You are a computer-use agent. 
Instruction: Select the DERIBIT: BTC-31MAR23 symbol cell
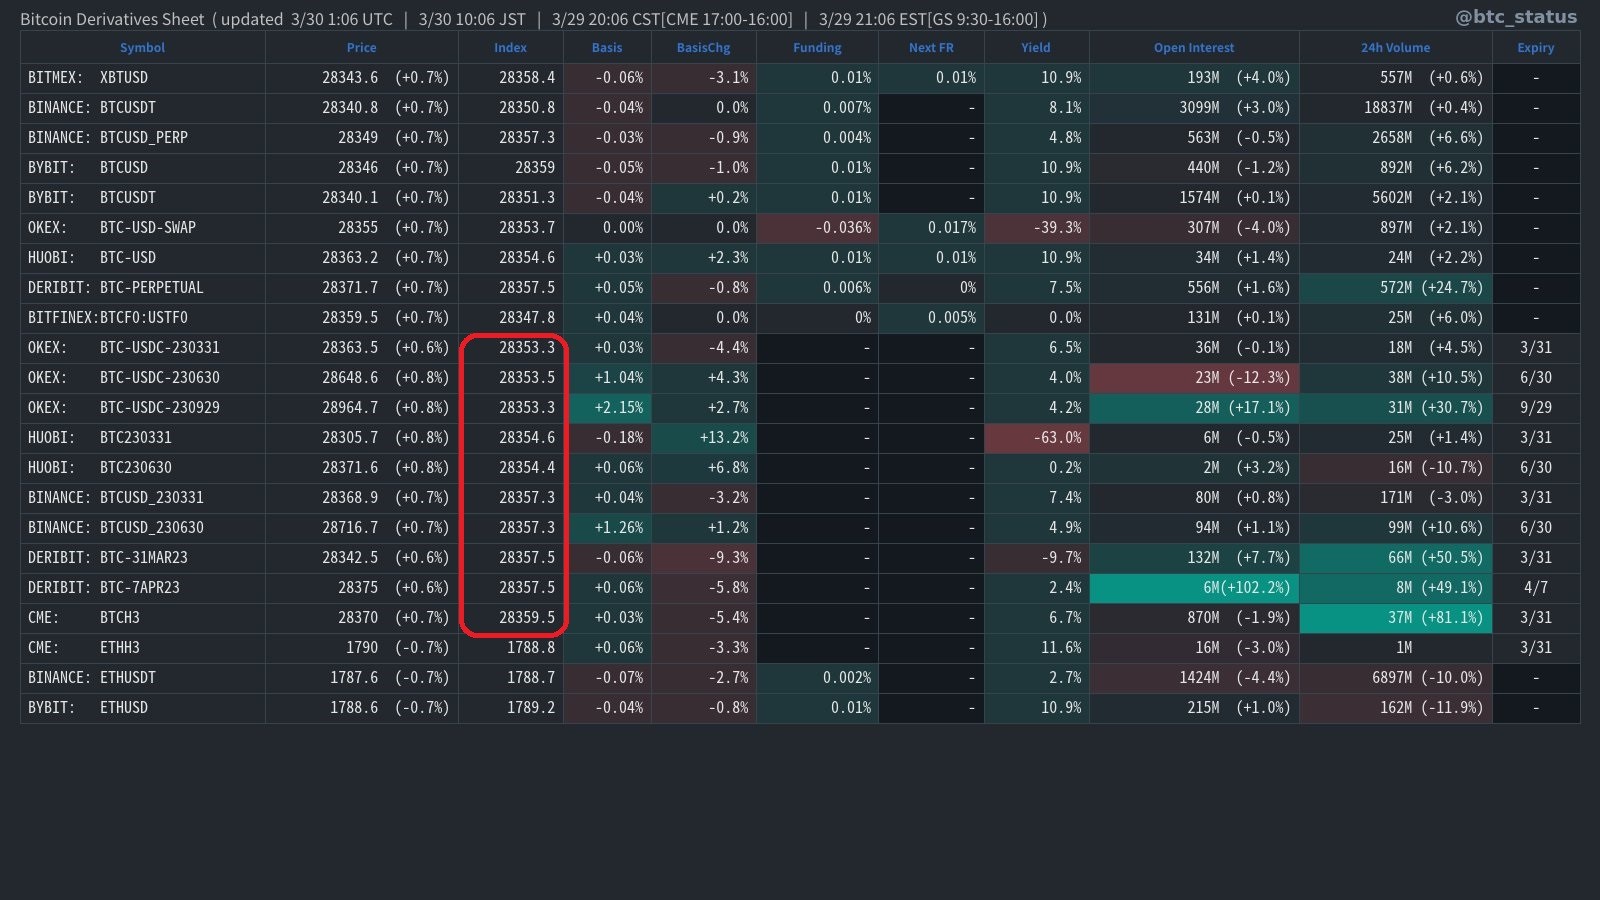coord(143,558)
